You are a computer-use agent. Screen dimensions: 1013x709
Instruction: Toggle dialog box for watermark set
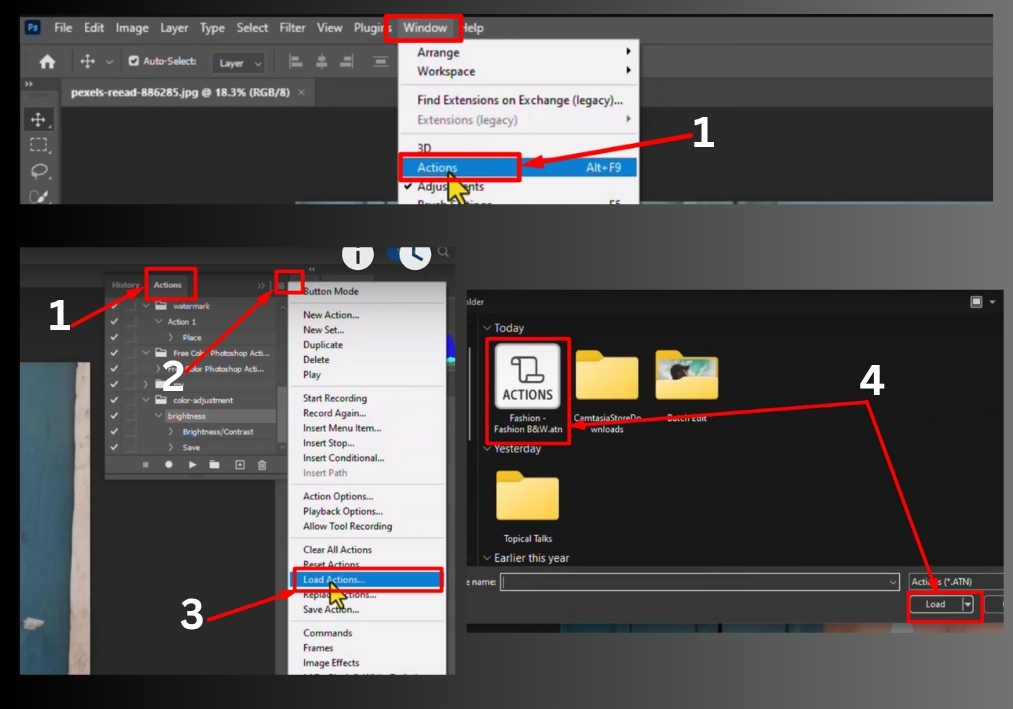(131, 306)
